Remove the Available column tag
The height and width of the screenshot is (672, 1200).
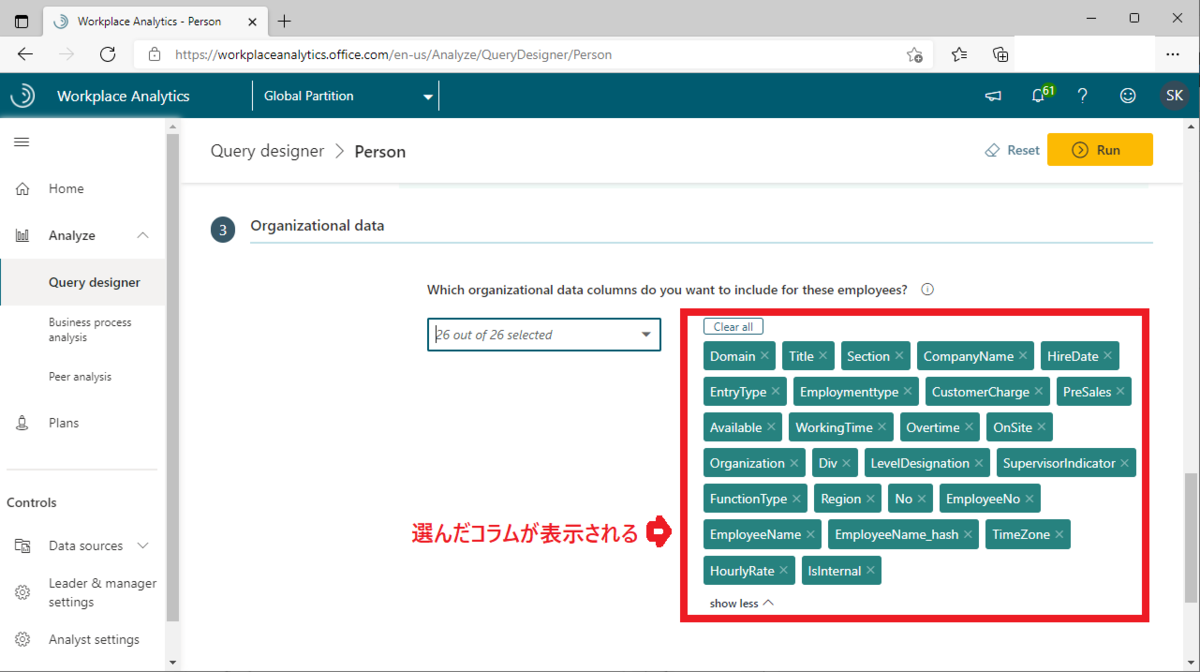(x=771, y=427)
